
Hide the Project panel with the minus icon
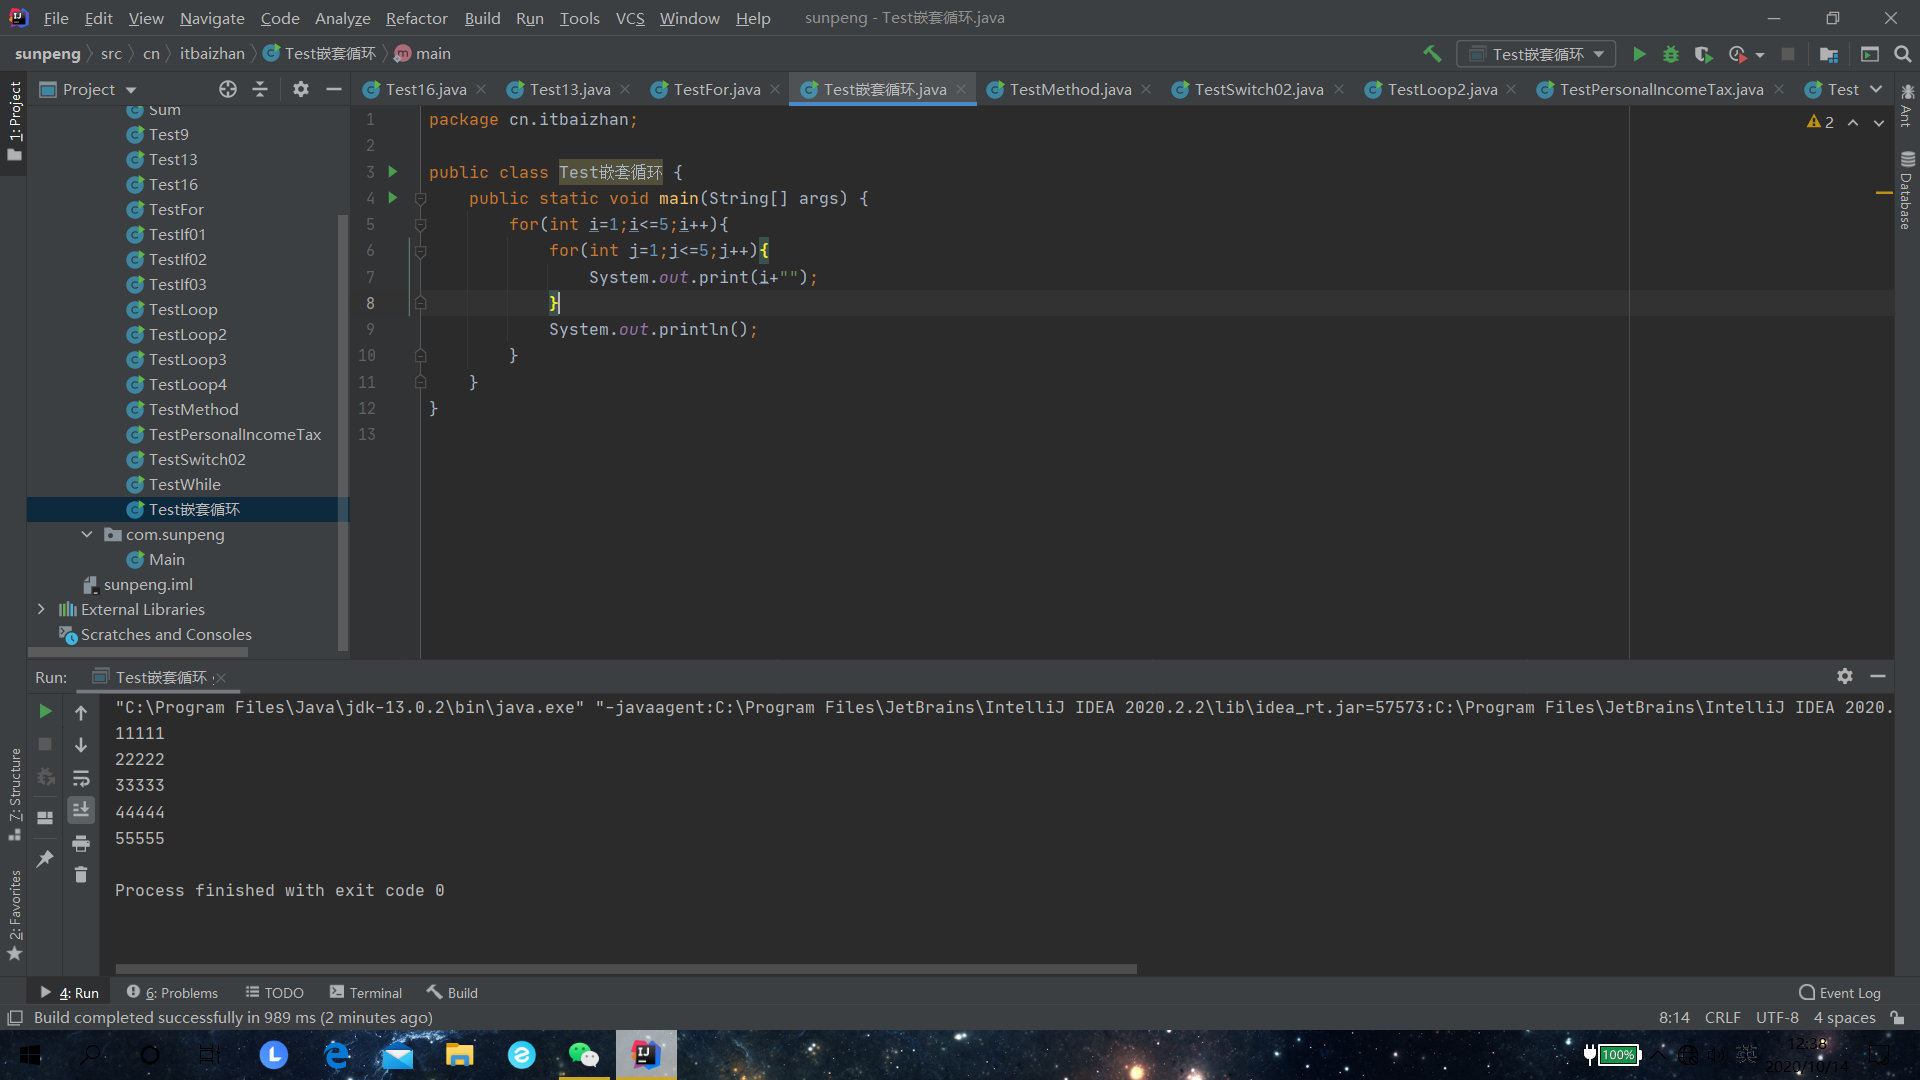[334, 89]
